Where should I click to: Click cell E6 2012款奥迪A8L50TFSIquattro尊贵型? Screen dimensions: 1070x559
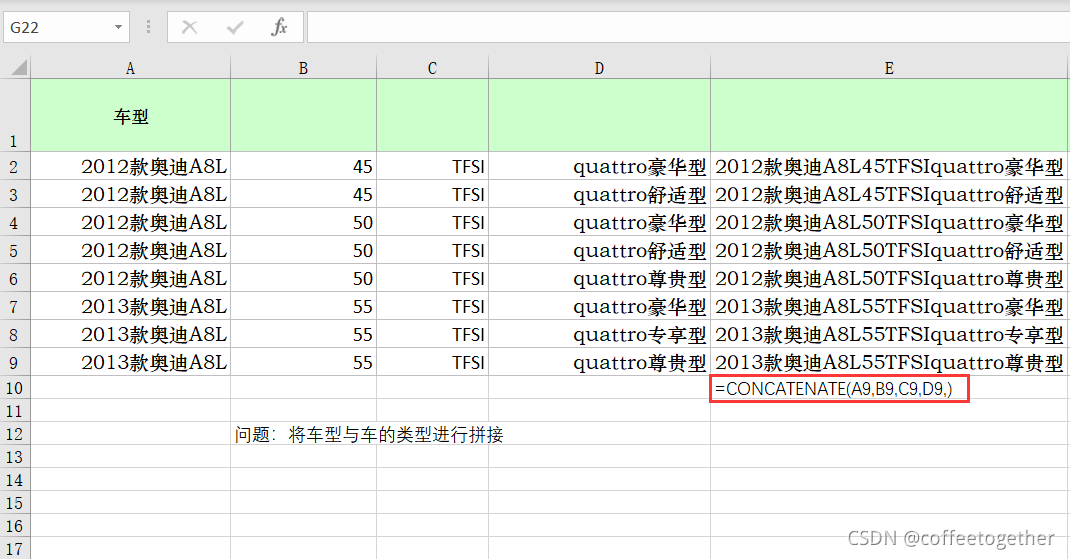click(x=889, y=278)
